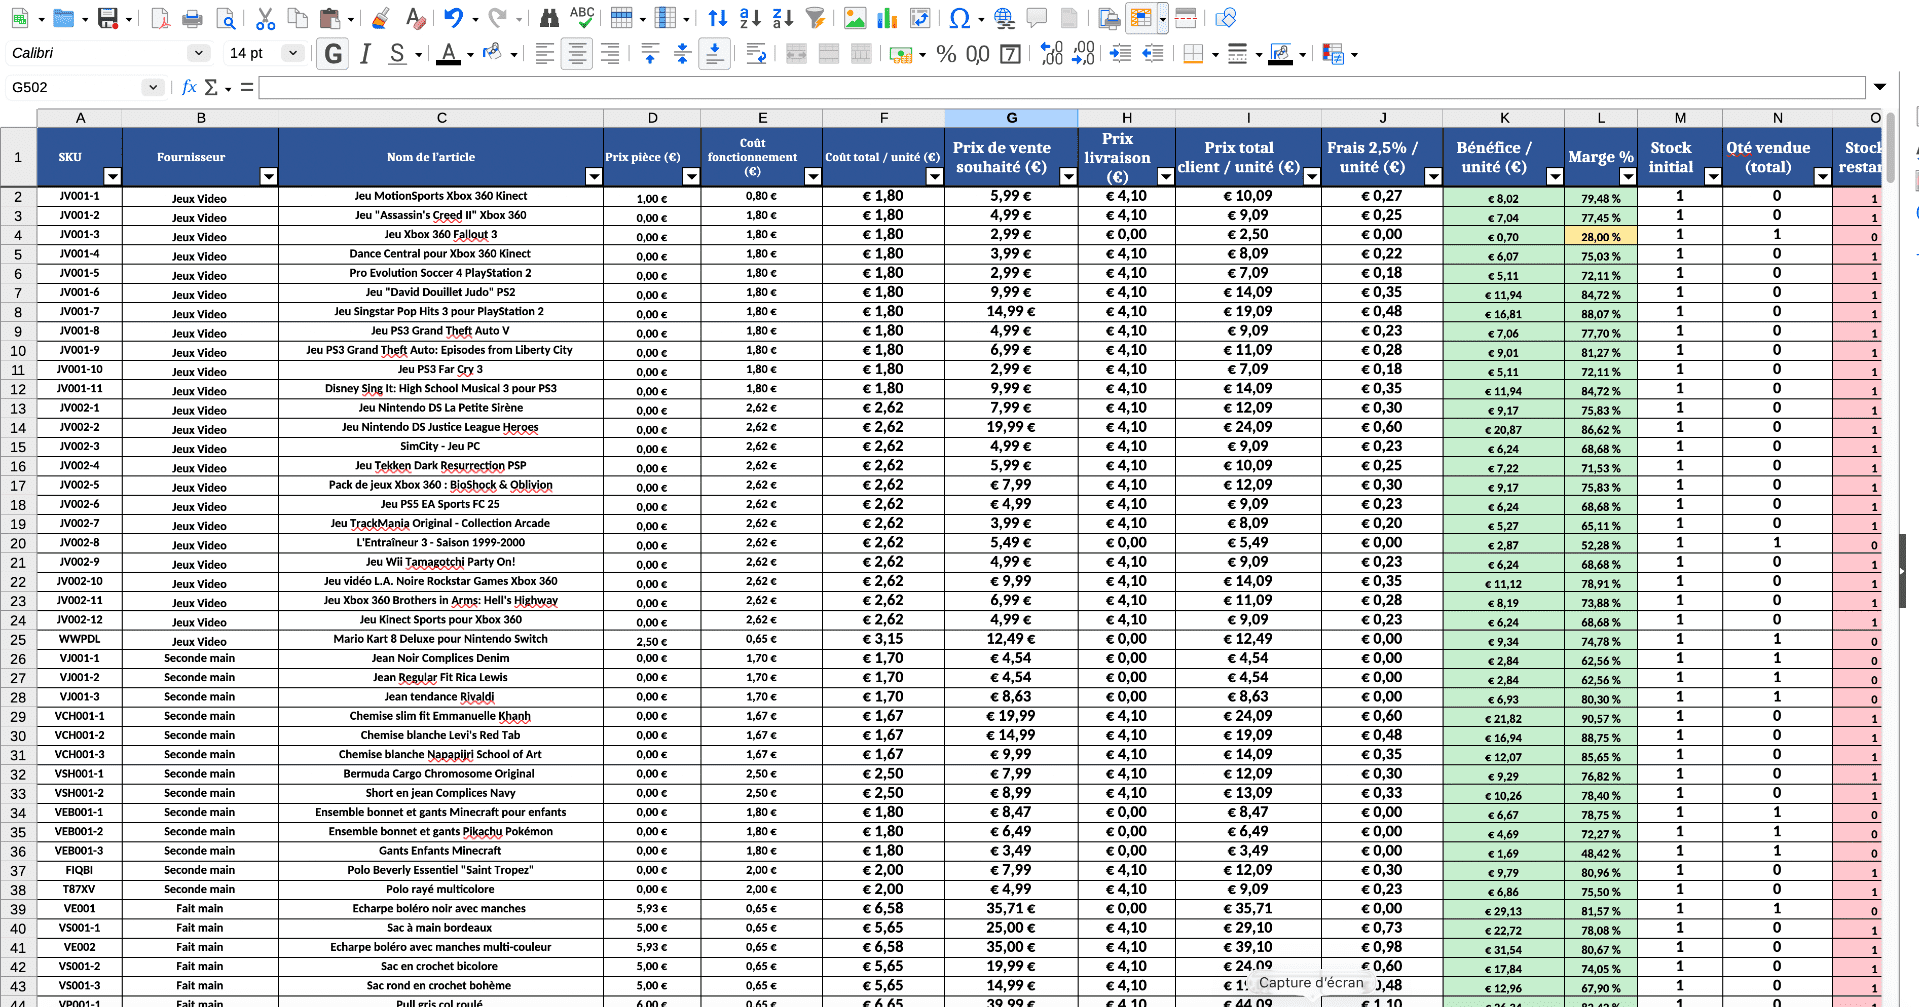Click the Clone Formatting paintbrush
This screenshot has height=1007, width=1919.
coord(380,18)
